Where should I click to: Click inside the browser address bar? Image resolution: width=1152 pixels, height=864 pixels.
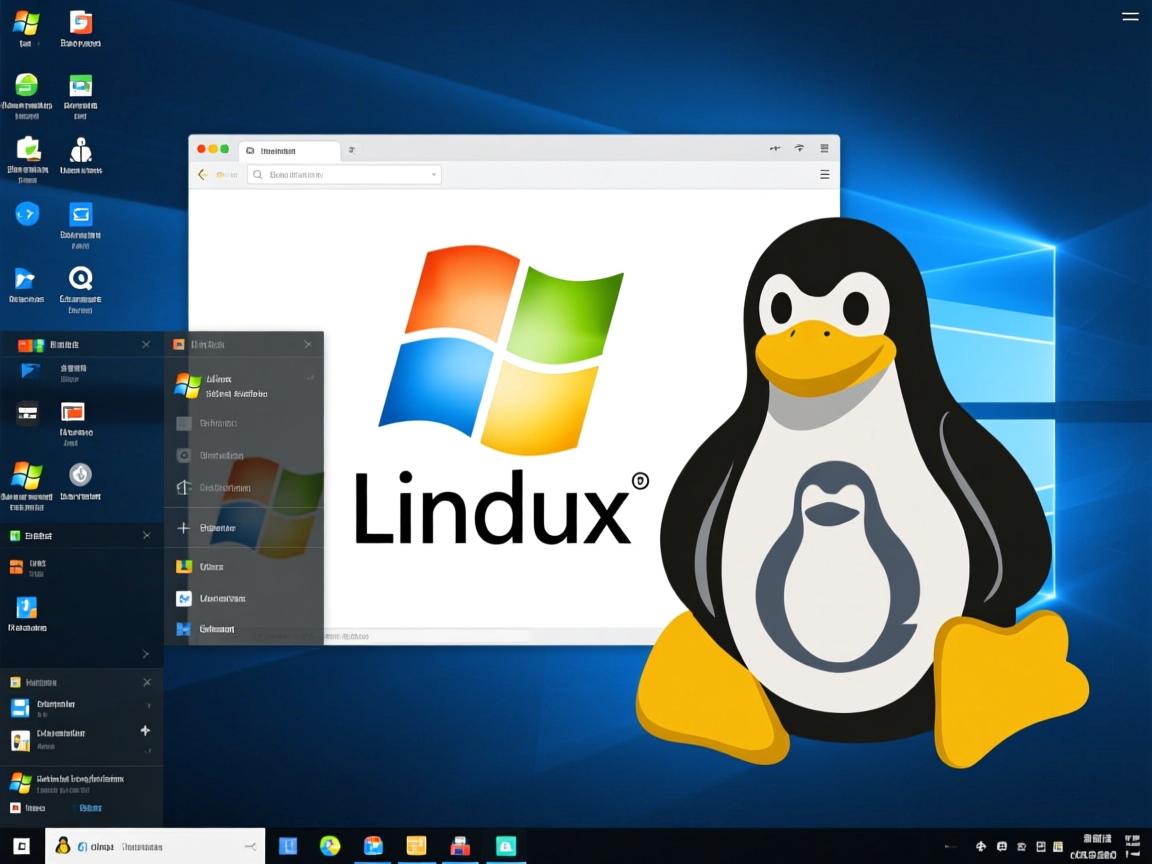pos(340,174)
